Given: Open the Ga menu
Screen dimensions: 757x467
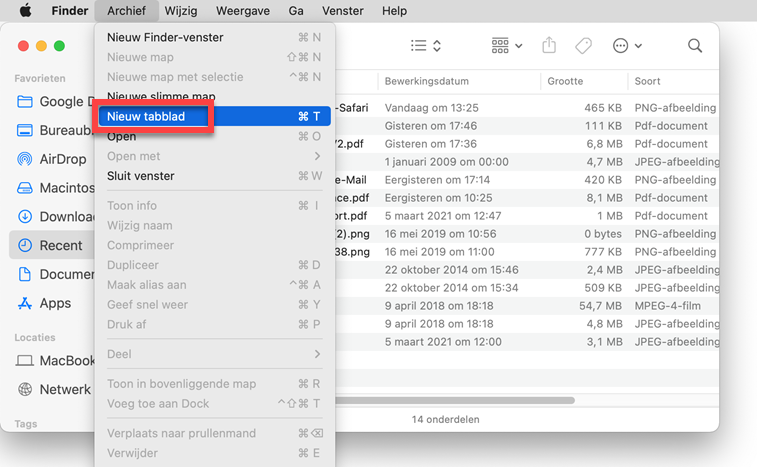Looking at the screenshot, I should point(296,11).
